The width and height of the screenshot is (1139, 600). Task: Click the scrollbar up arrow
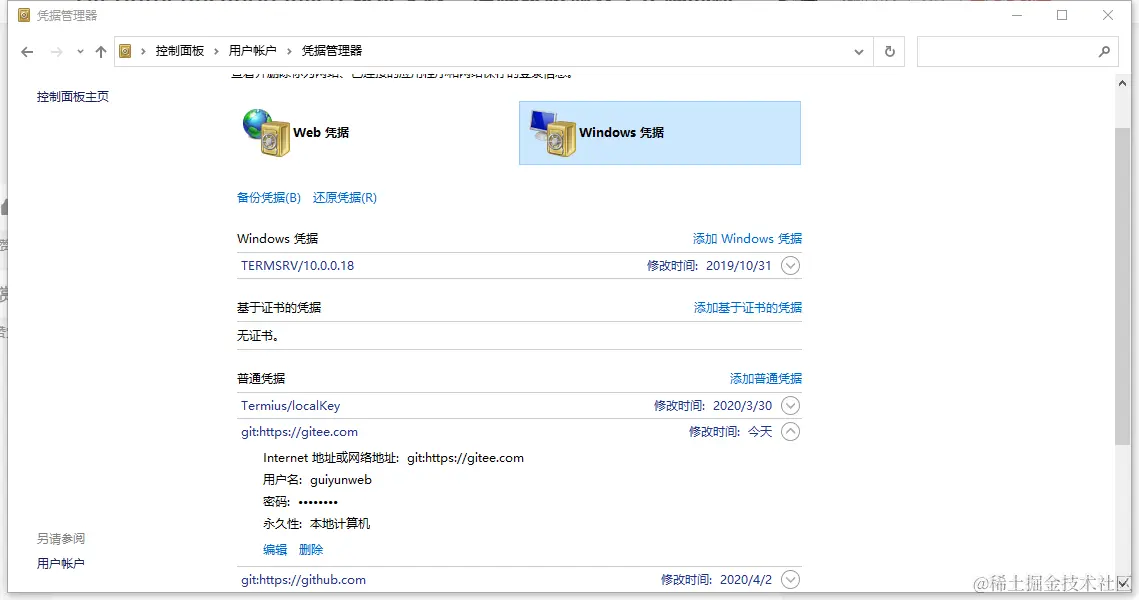1122,84
